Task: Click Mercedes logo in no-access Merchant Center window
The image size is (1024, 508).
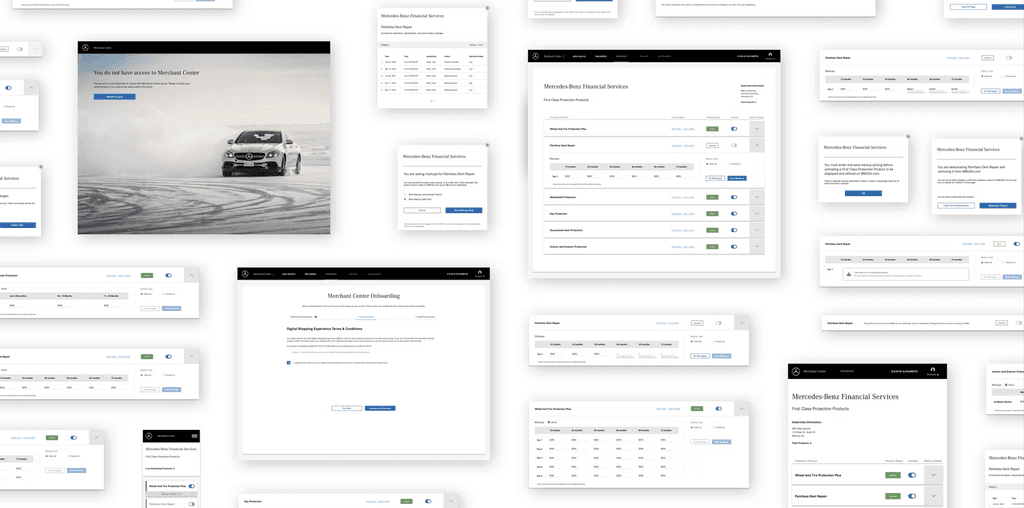Action: click(84, 48)
